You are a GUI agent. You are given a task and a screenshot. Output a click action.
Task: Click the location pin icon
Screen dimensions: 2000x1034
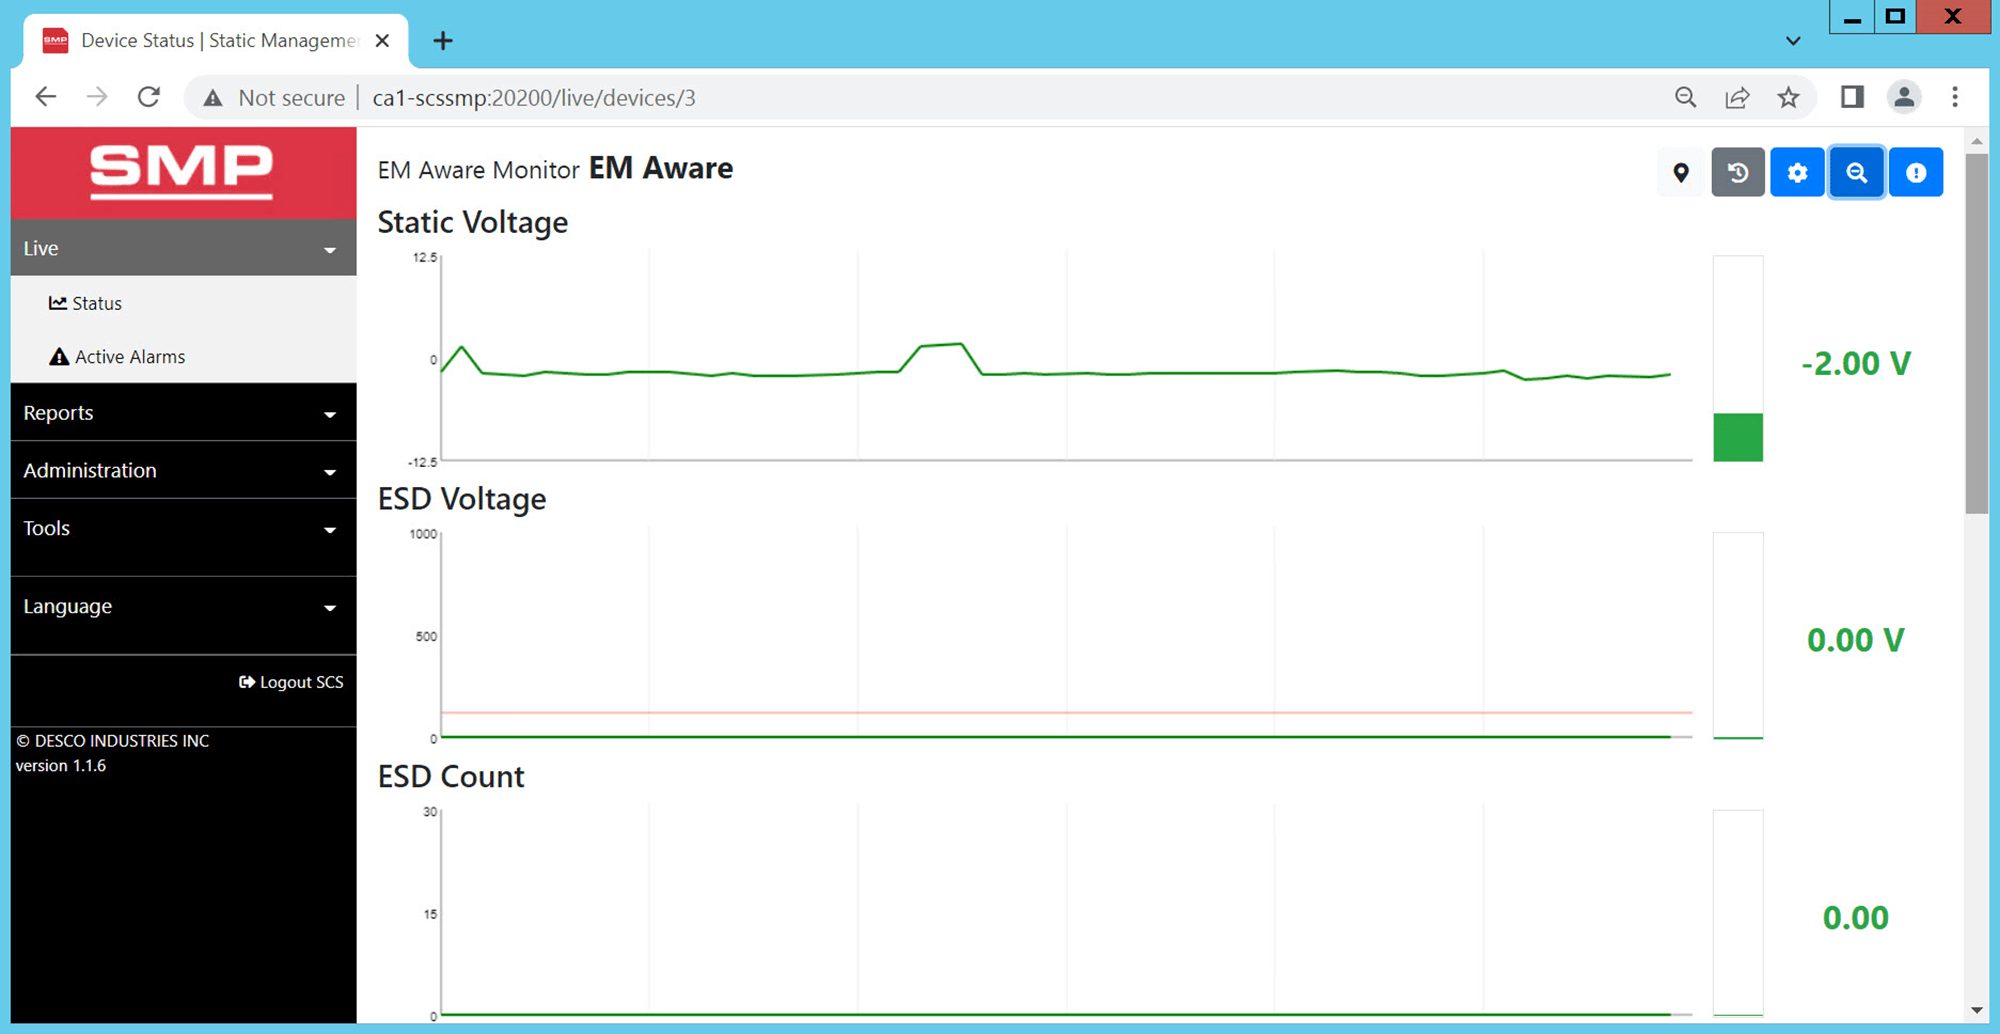1681,172
